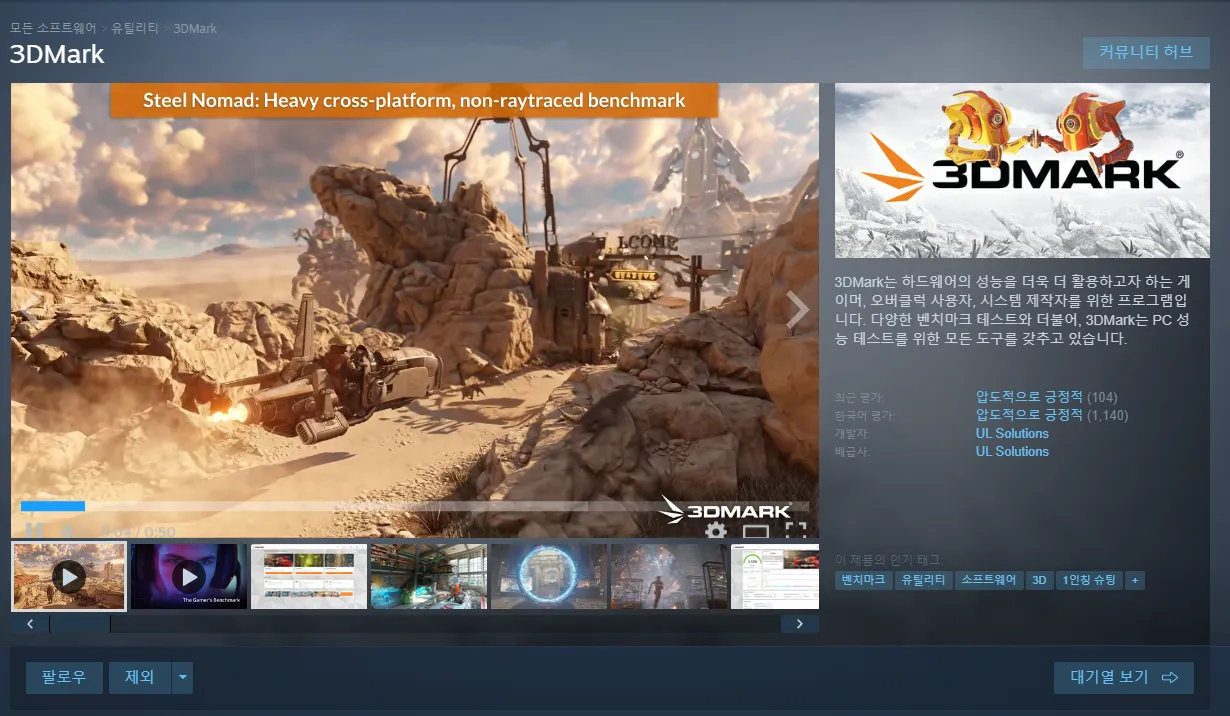
Task: Open 대기열 보기 queue button
Action: [1124, 677]
